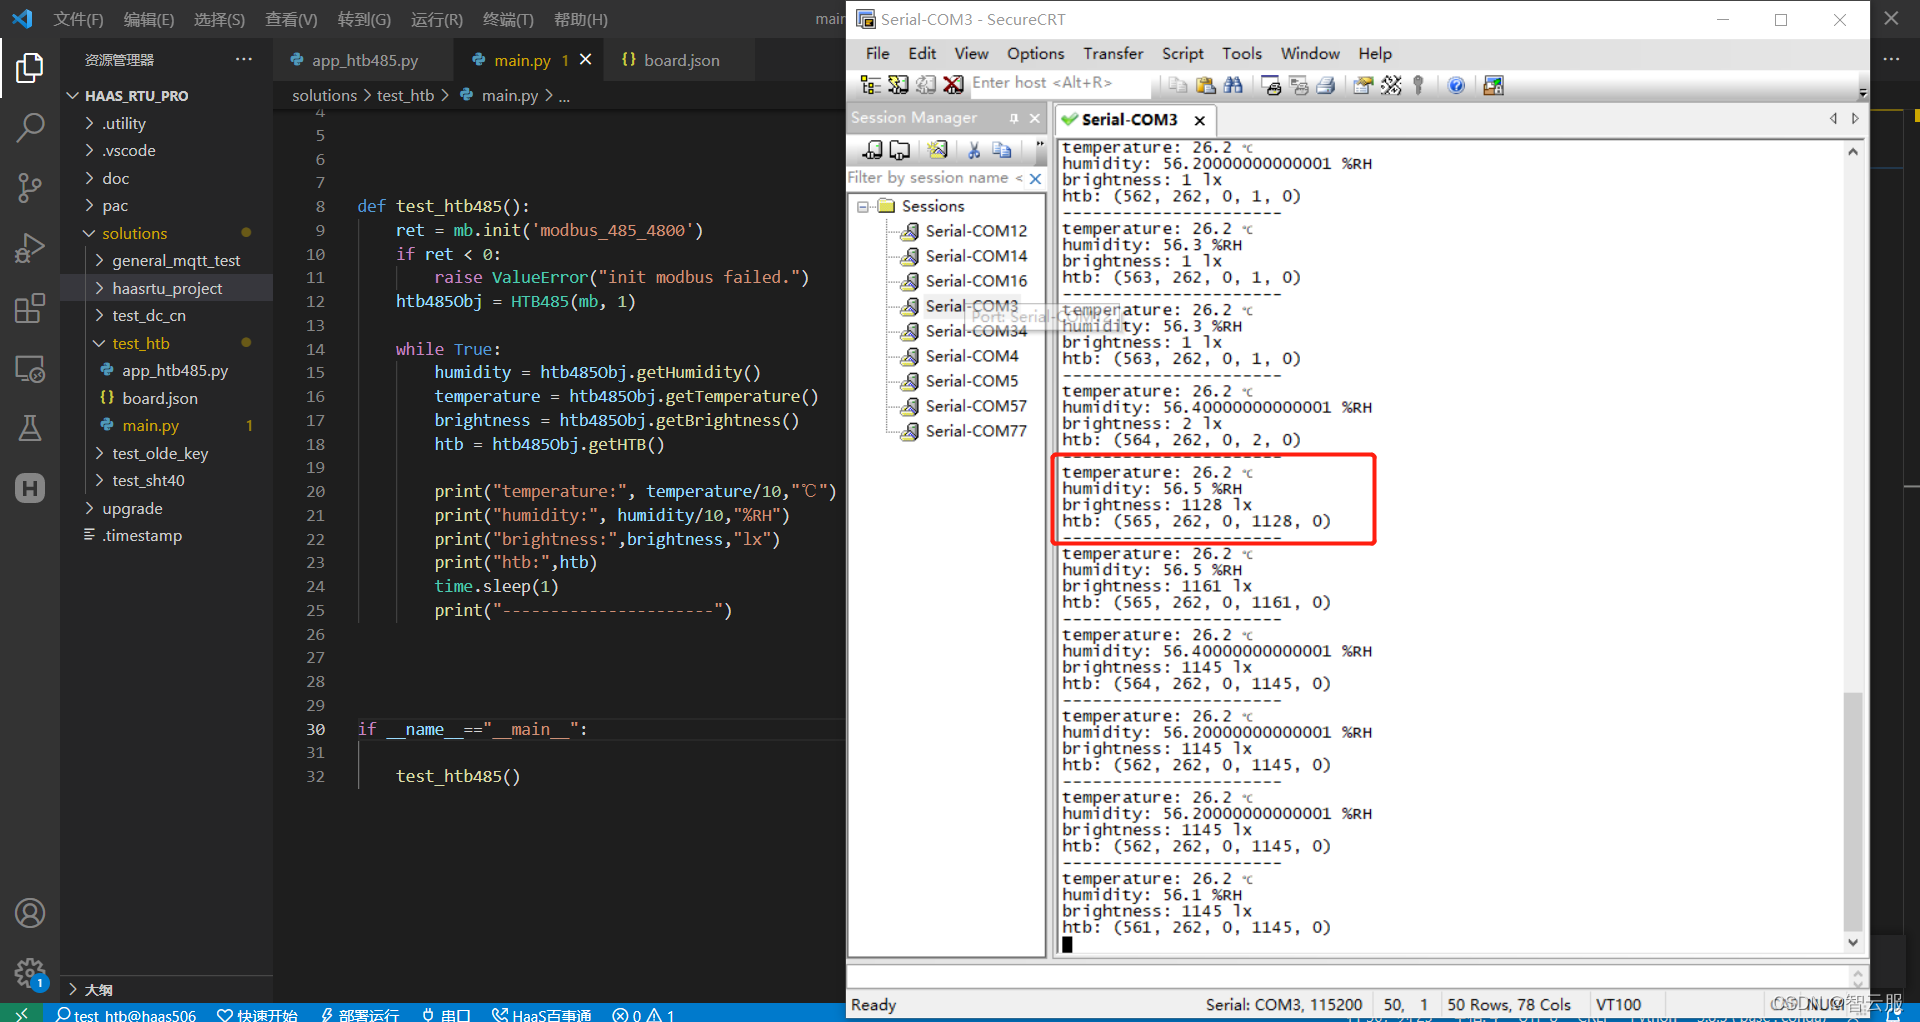Open the Accounts menu in activity bar
This screenshot has width=1920, height=1022.
(30, 913)
